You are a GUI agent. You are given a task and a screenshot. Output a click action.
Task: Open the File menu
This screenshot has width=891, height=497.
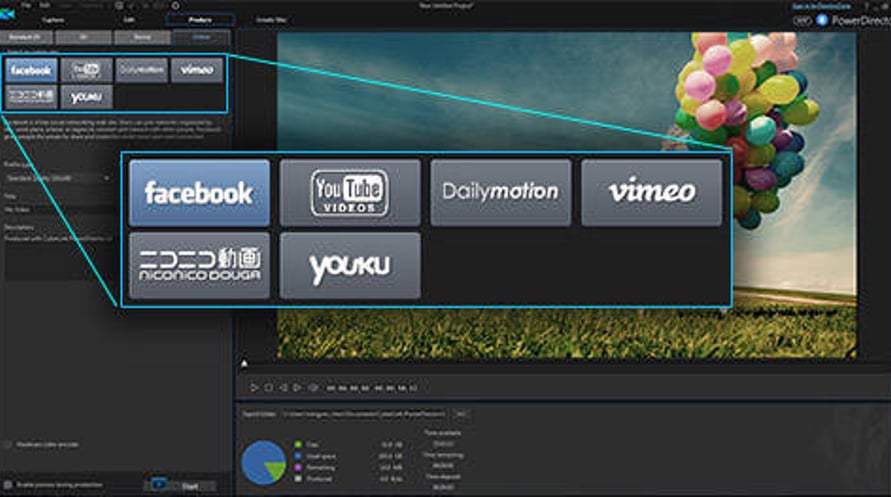point(26,6)
